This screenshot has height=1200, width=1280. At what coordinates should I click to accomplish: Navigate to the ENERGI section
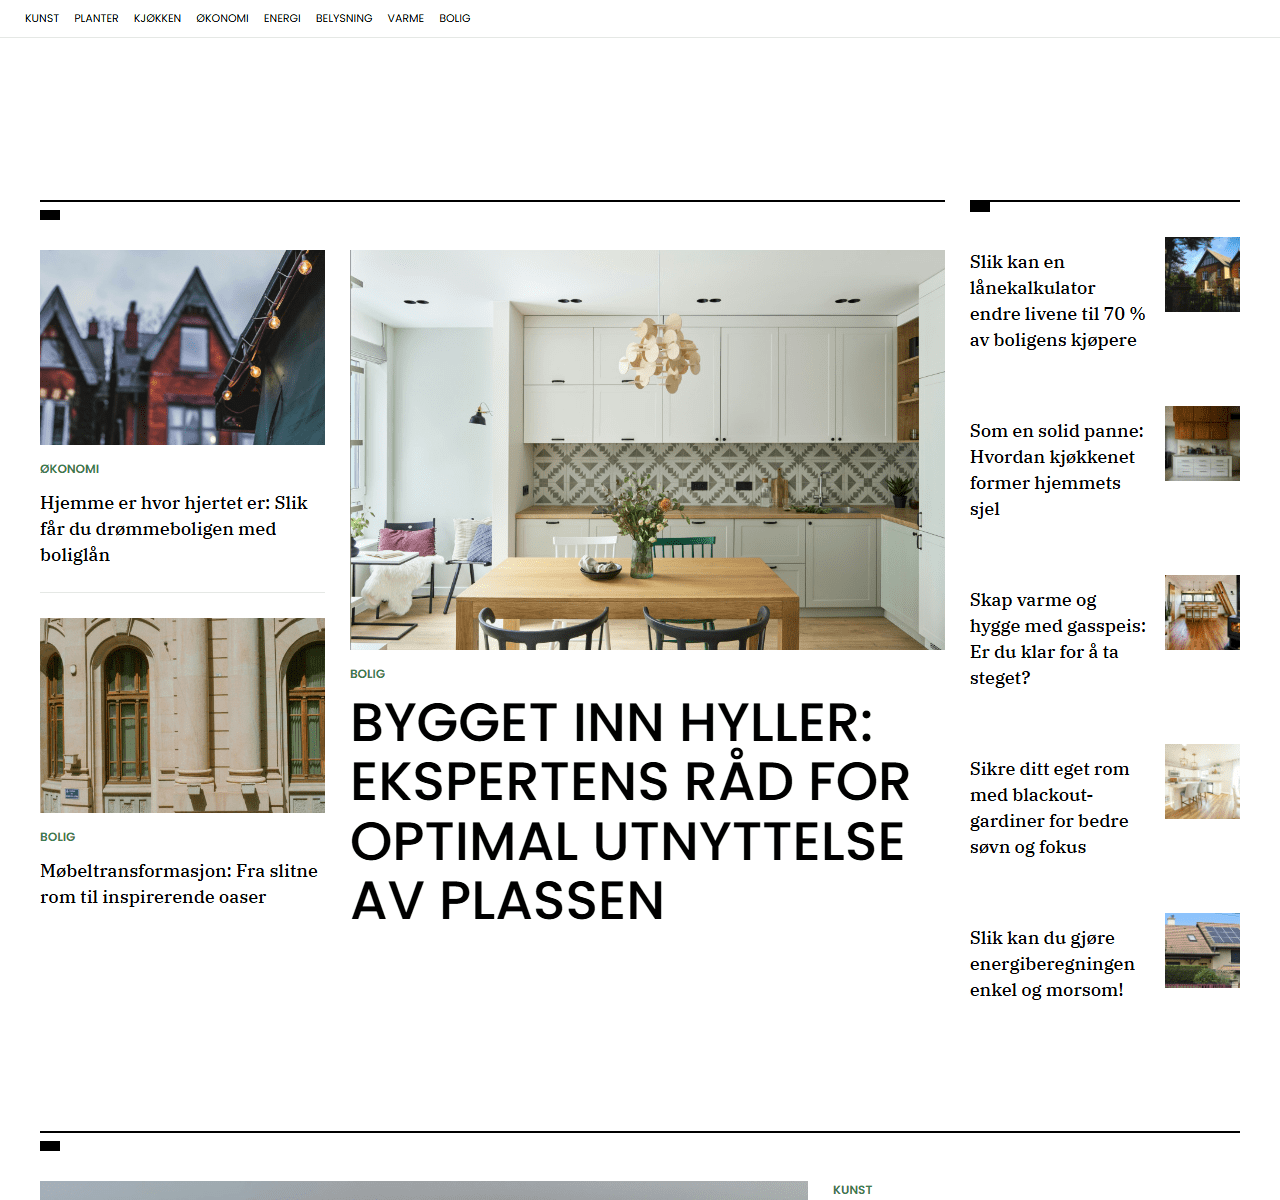coord(282,18)
